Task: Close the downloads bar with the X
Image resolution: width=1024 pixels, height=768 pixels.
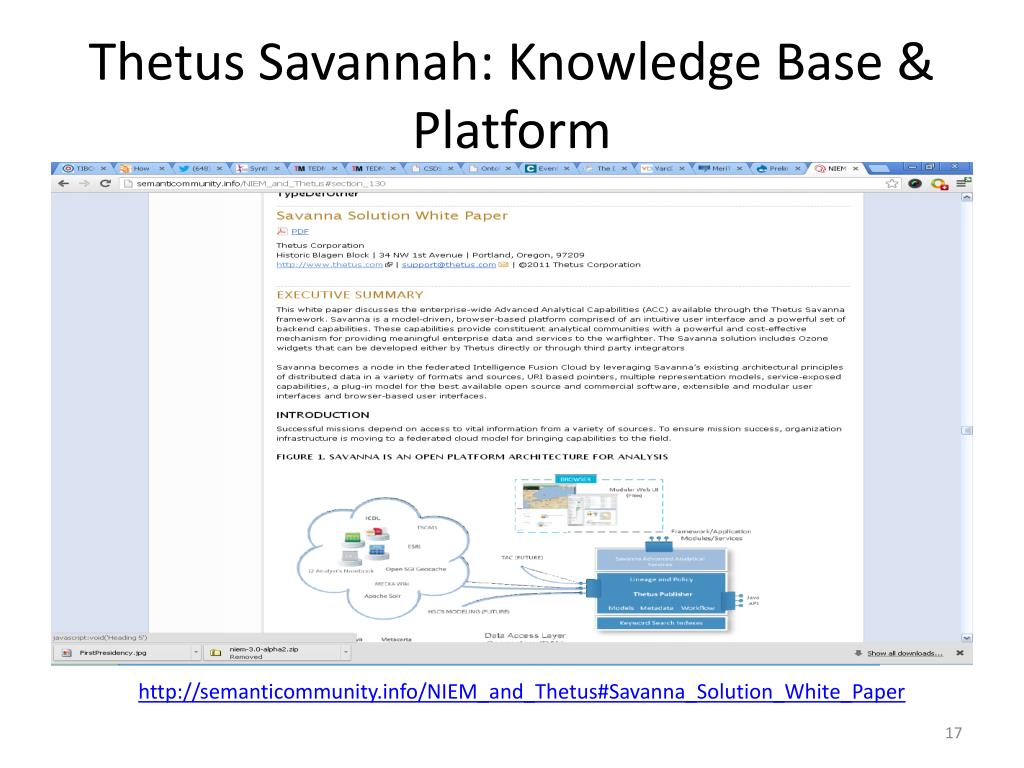Action: point(960,652)
